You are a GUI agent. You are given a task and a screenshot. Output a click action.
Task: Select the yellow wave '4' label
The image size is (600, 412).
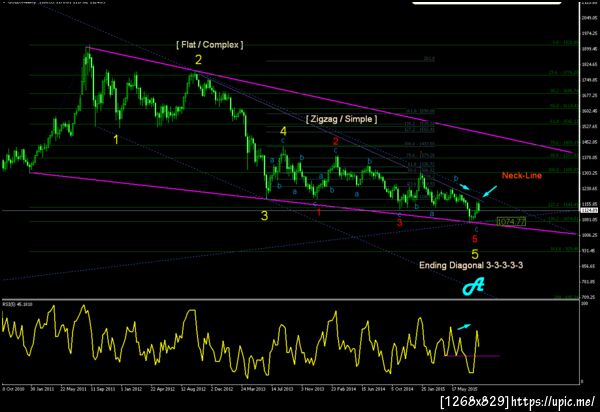[283, 131]
